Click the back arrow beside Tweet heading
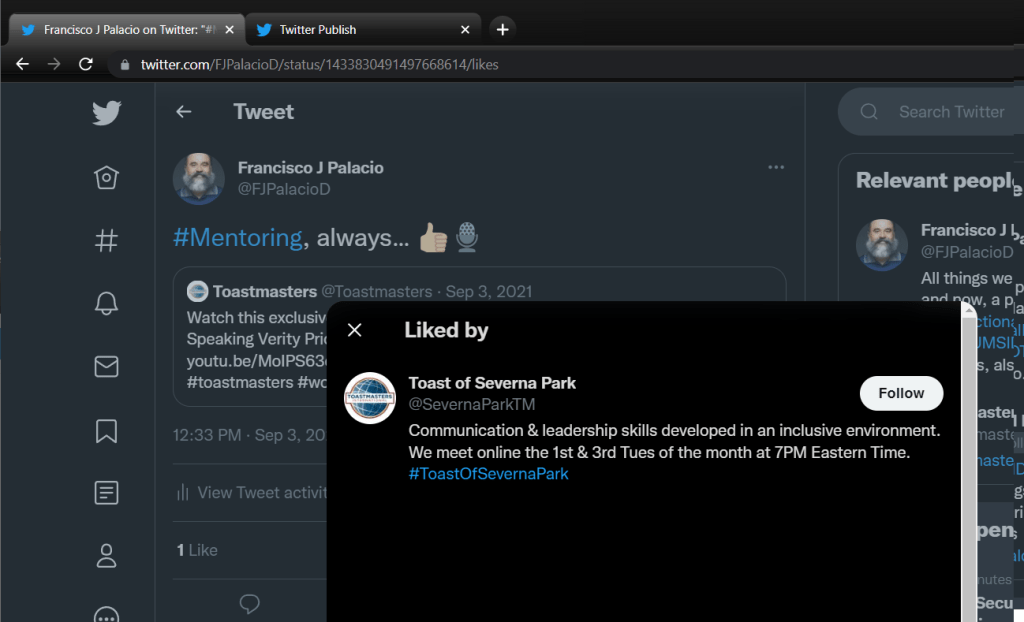Screen dimensions: 1024x622 click(184, 112)
